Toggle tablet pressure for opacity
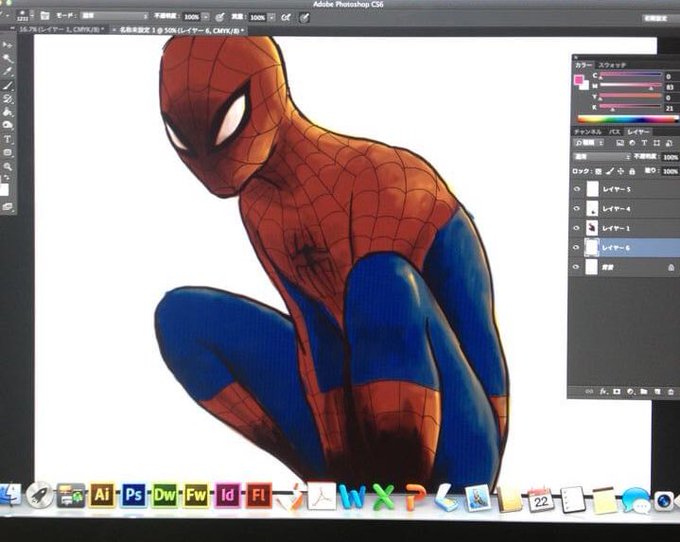Image resolution: width=680 pixels, height=542 pixels. (220, 17)
